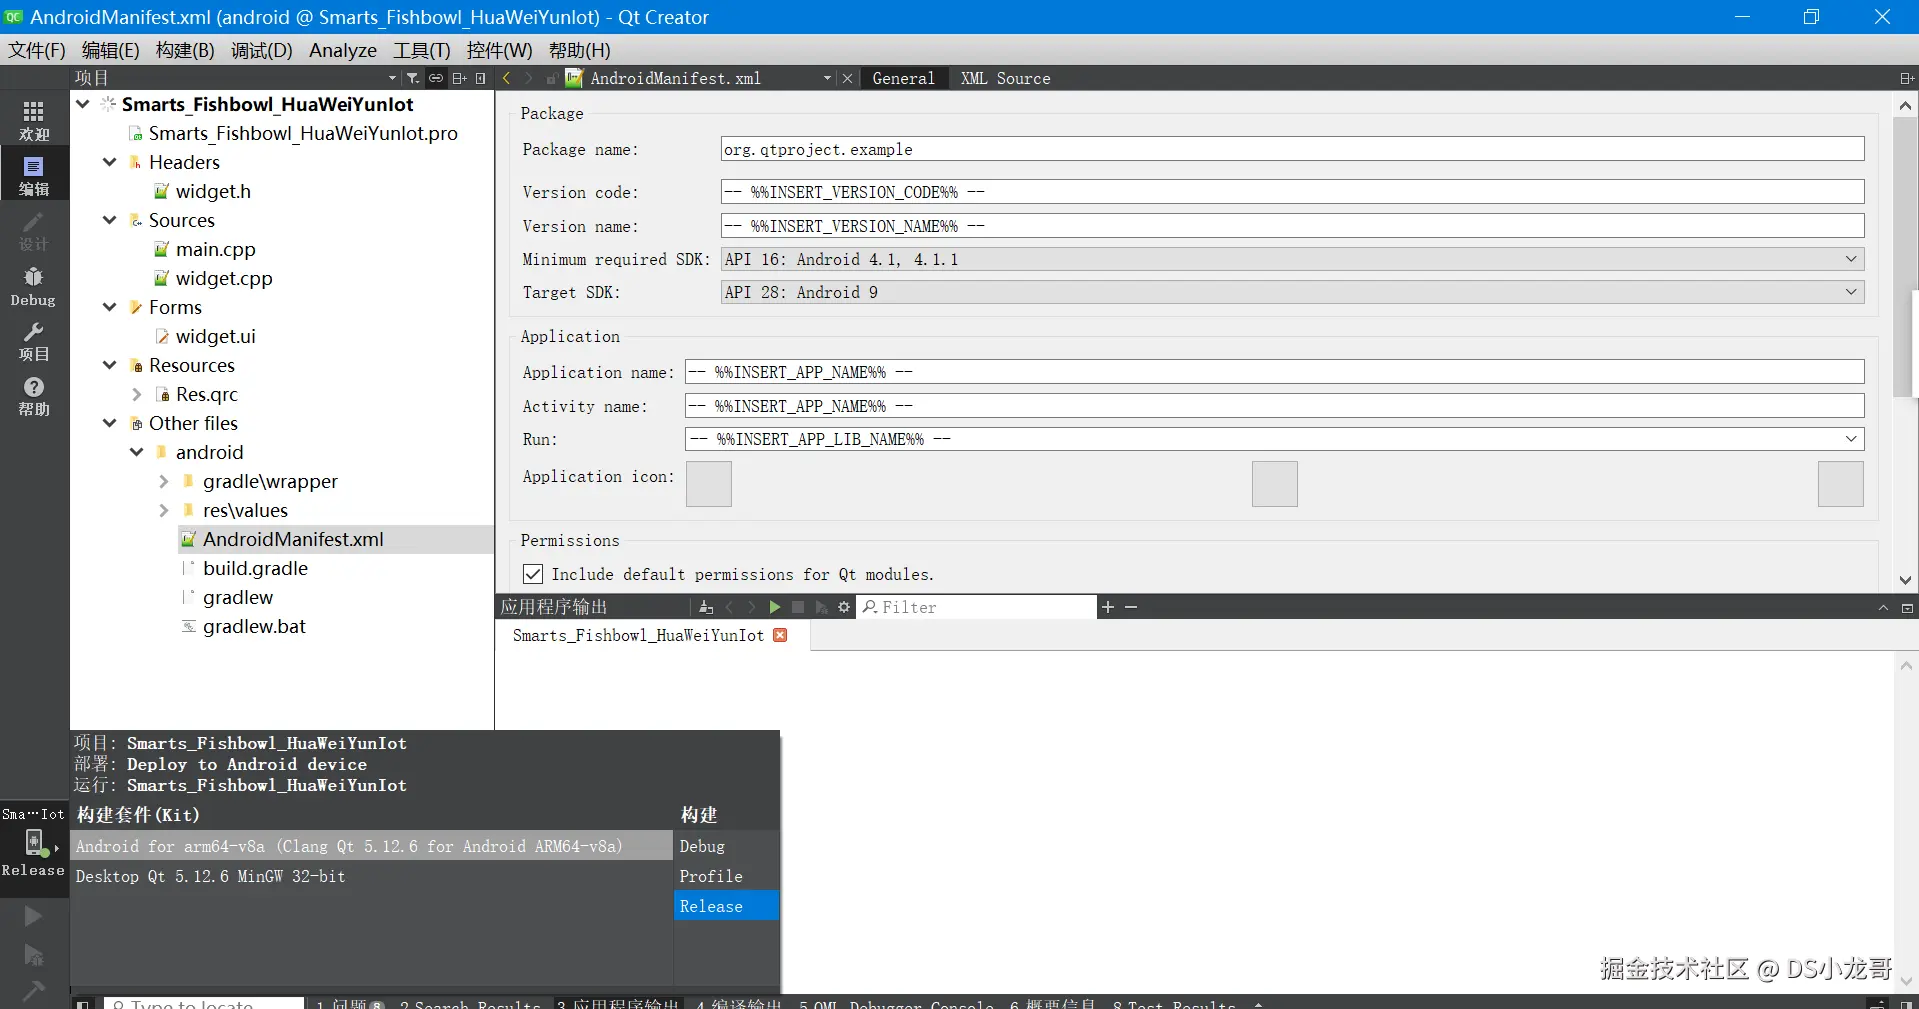The image size is (1919, 1009).
Task: Re-run the application with green play icon
Action: 774,607
